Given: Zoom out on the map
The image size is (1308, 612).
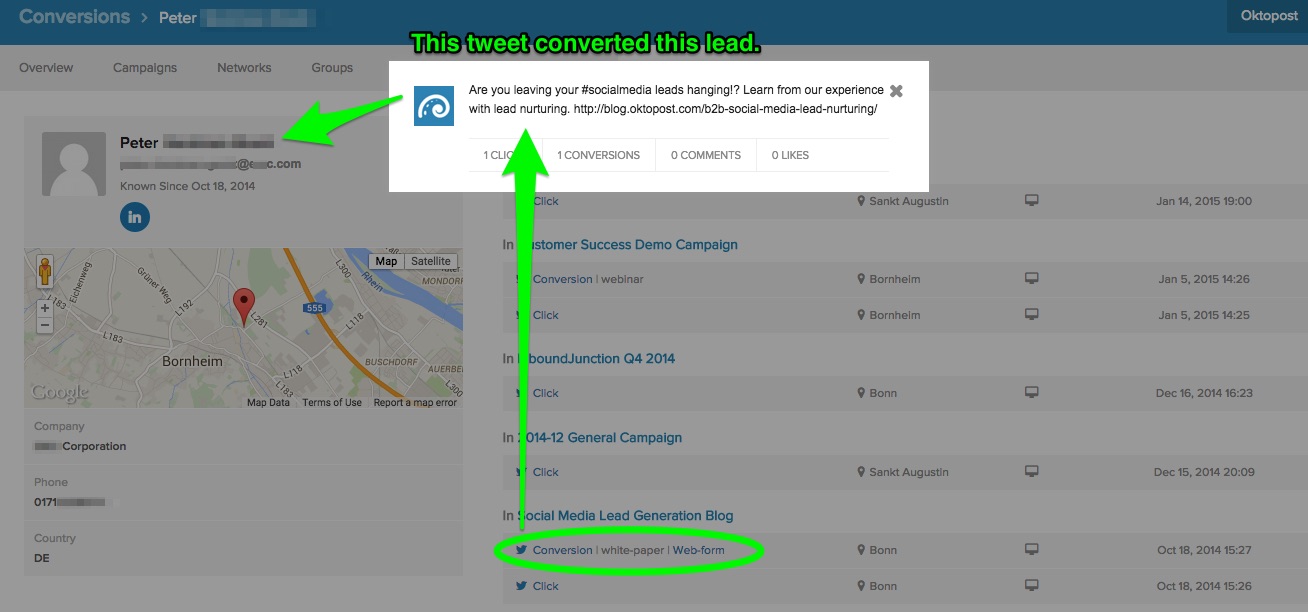Looking at the screenshot, I should pyautogui.click(x=45, y=326).
